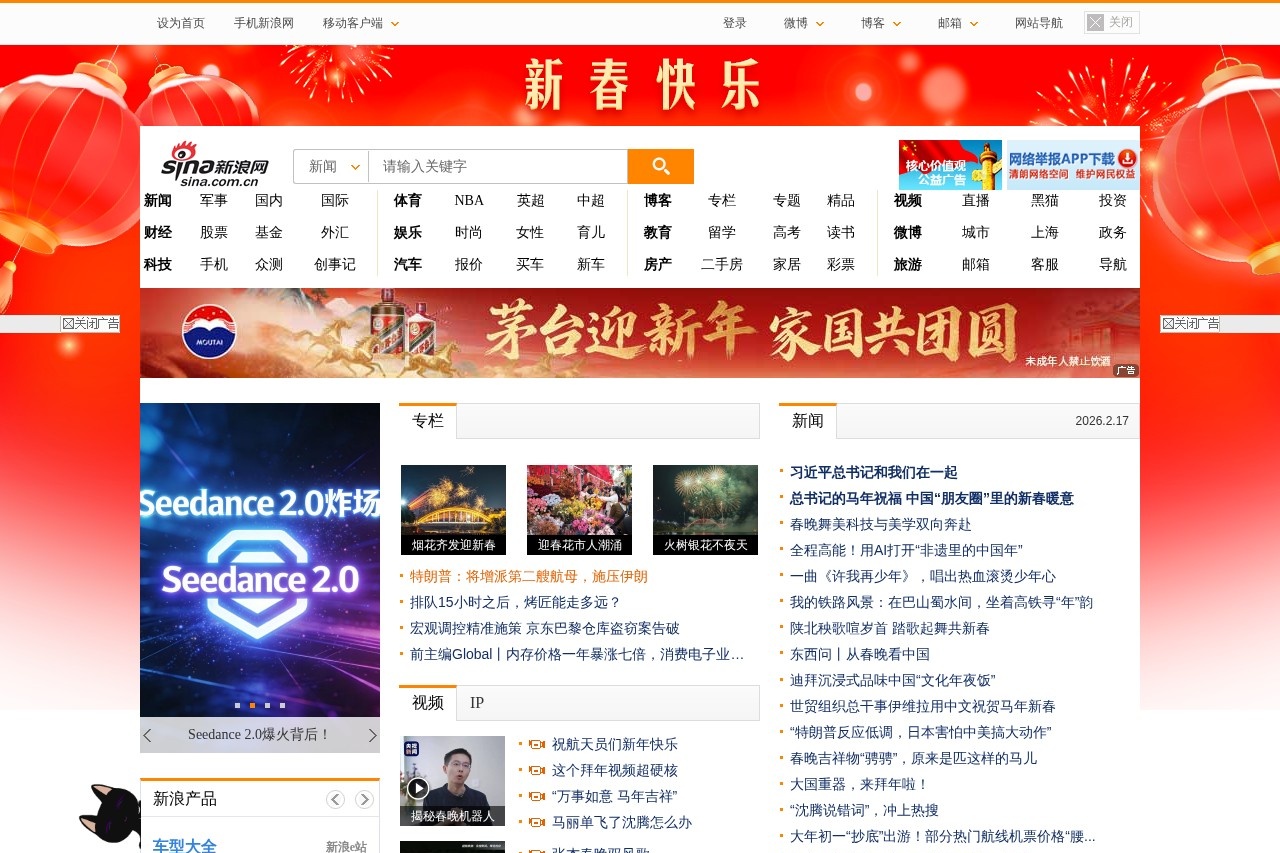Click the 登录 link
1280x853 pixels.
[735, 23]
